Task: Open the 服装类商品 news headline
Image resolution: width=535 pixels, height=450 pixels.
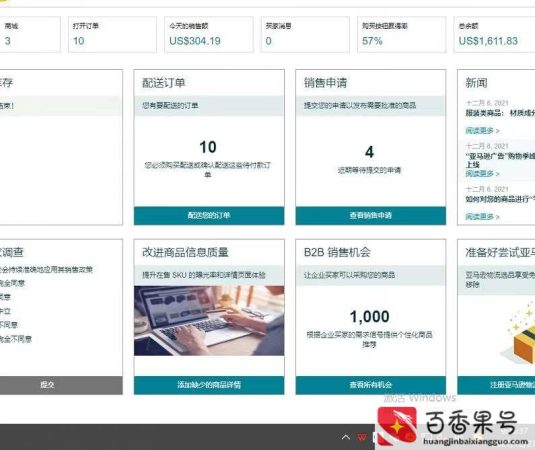Action: 500,113
